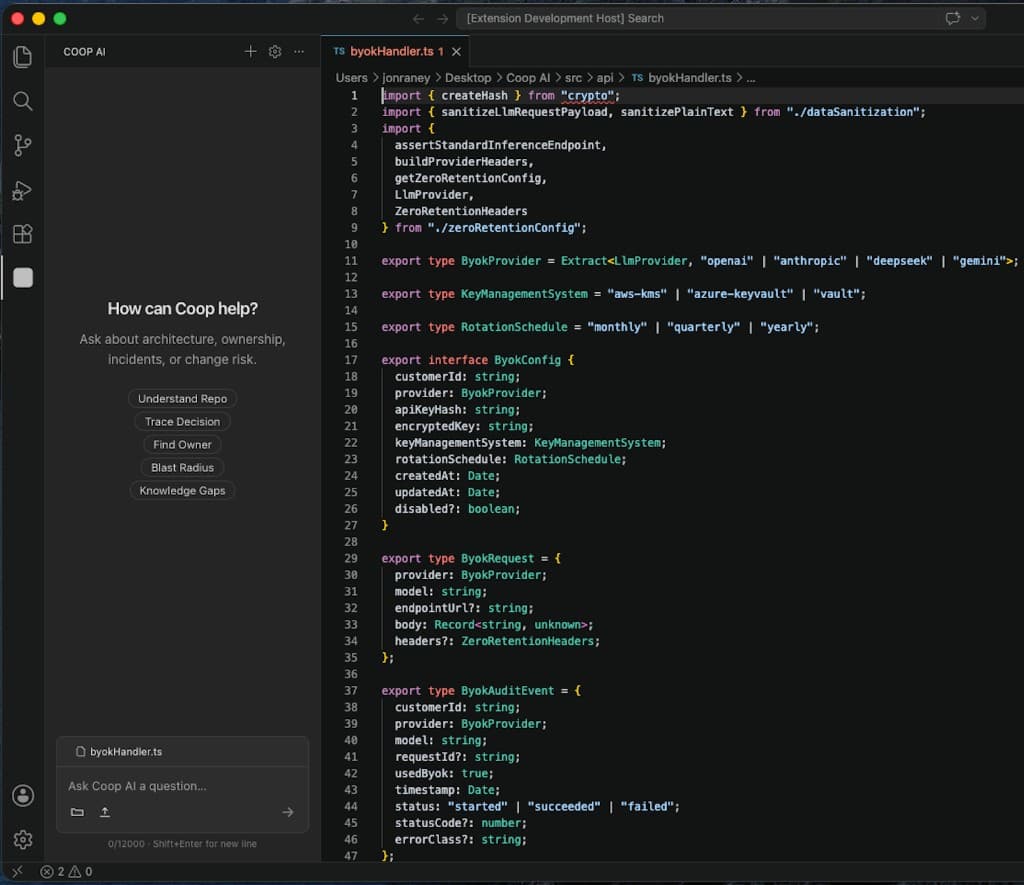Open the breadcrumb symbol ellipsis
The image size is (1024, 885).
click(751, 78)
